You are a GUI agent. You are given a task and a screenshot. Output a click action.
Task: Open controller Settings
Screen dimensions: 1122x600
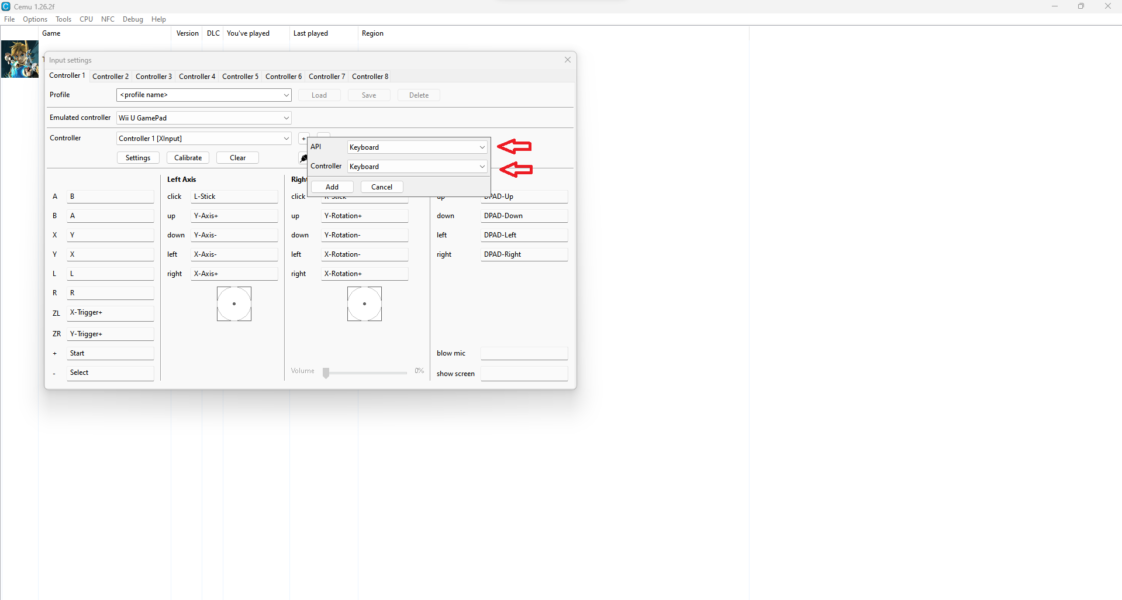click(138, 158)
